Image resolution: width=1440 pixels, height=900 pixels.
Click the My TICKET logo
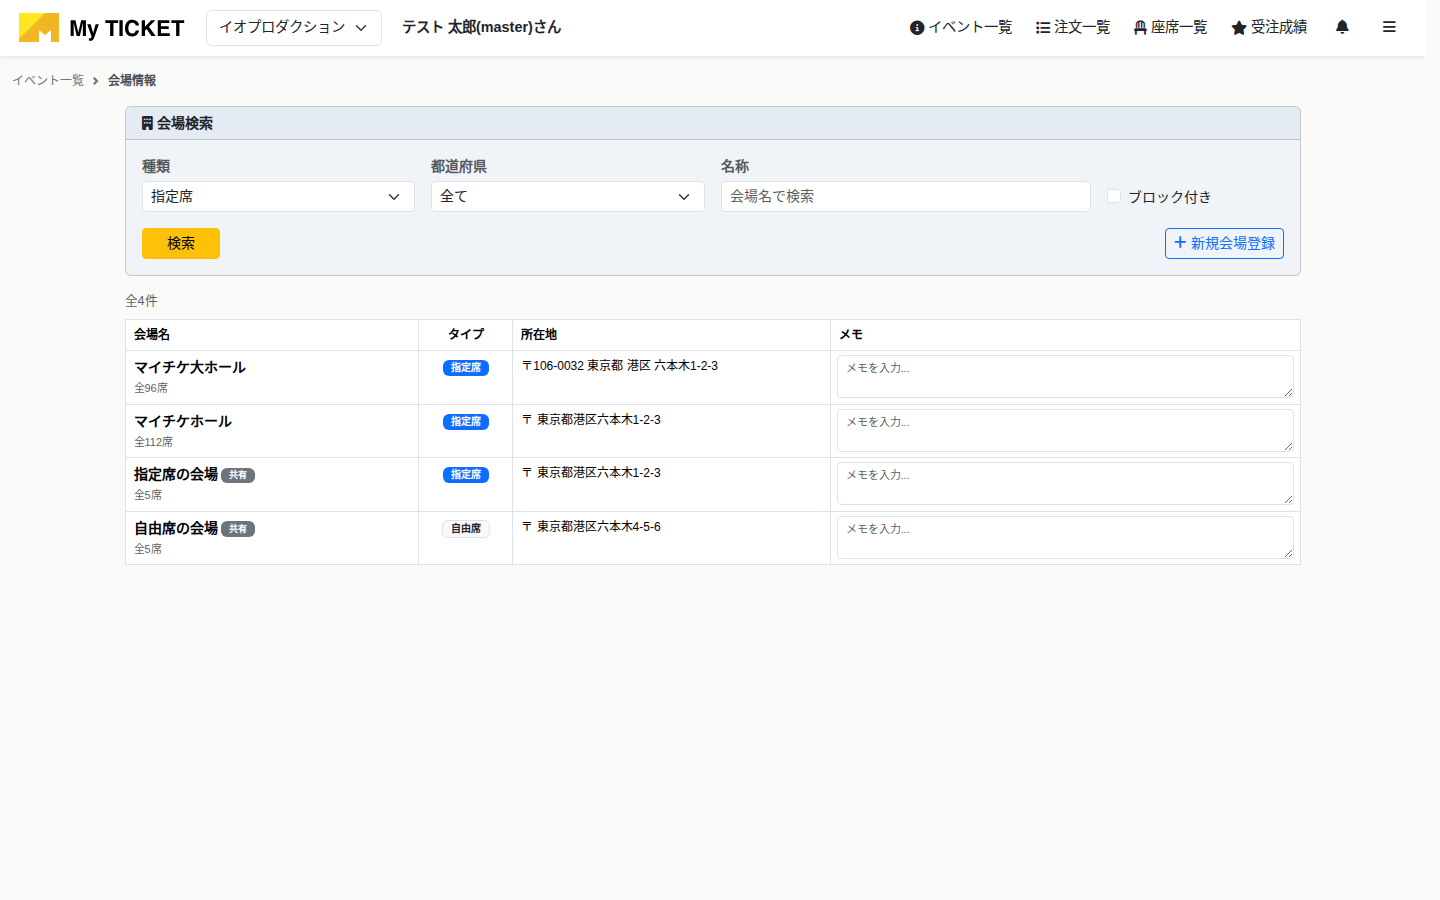point(101,27)
